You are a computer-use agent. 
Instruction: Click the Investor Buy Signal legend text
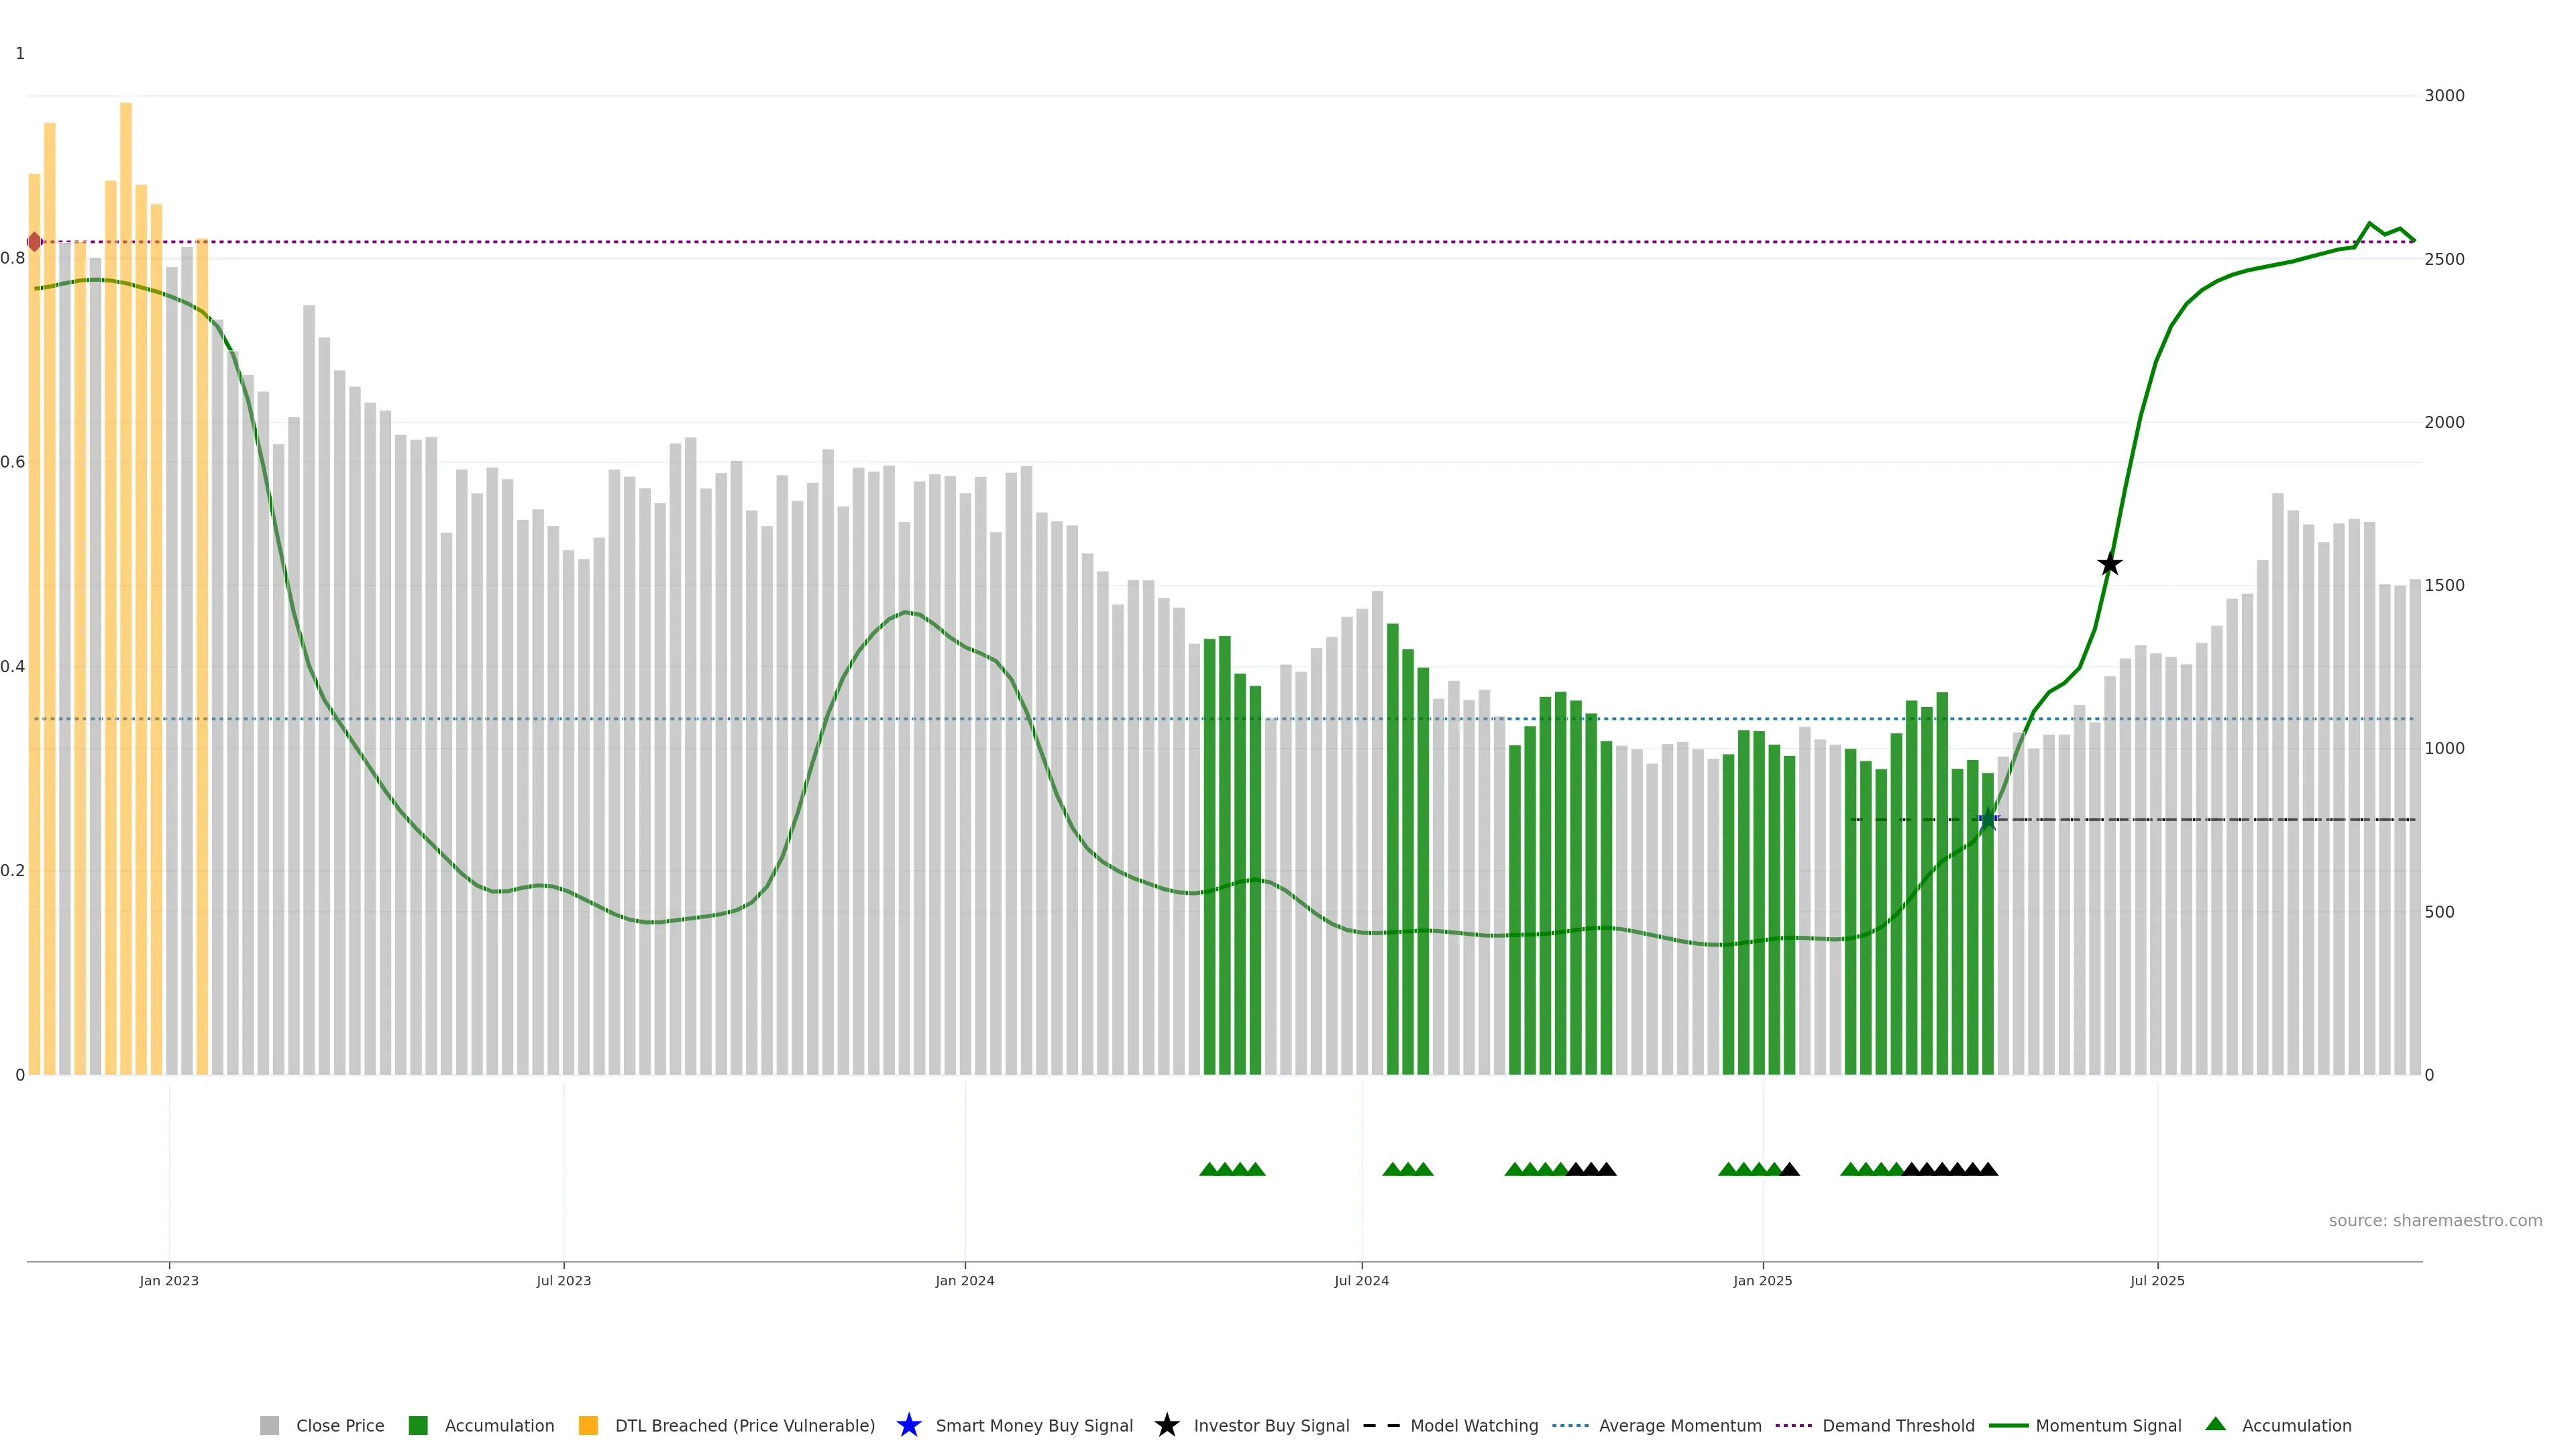click(x=1271, y=1426)
